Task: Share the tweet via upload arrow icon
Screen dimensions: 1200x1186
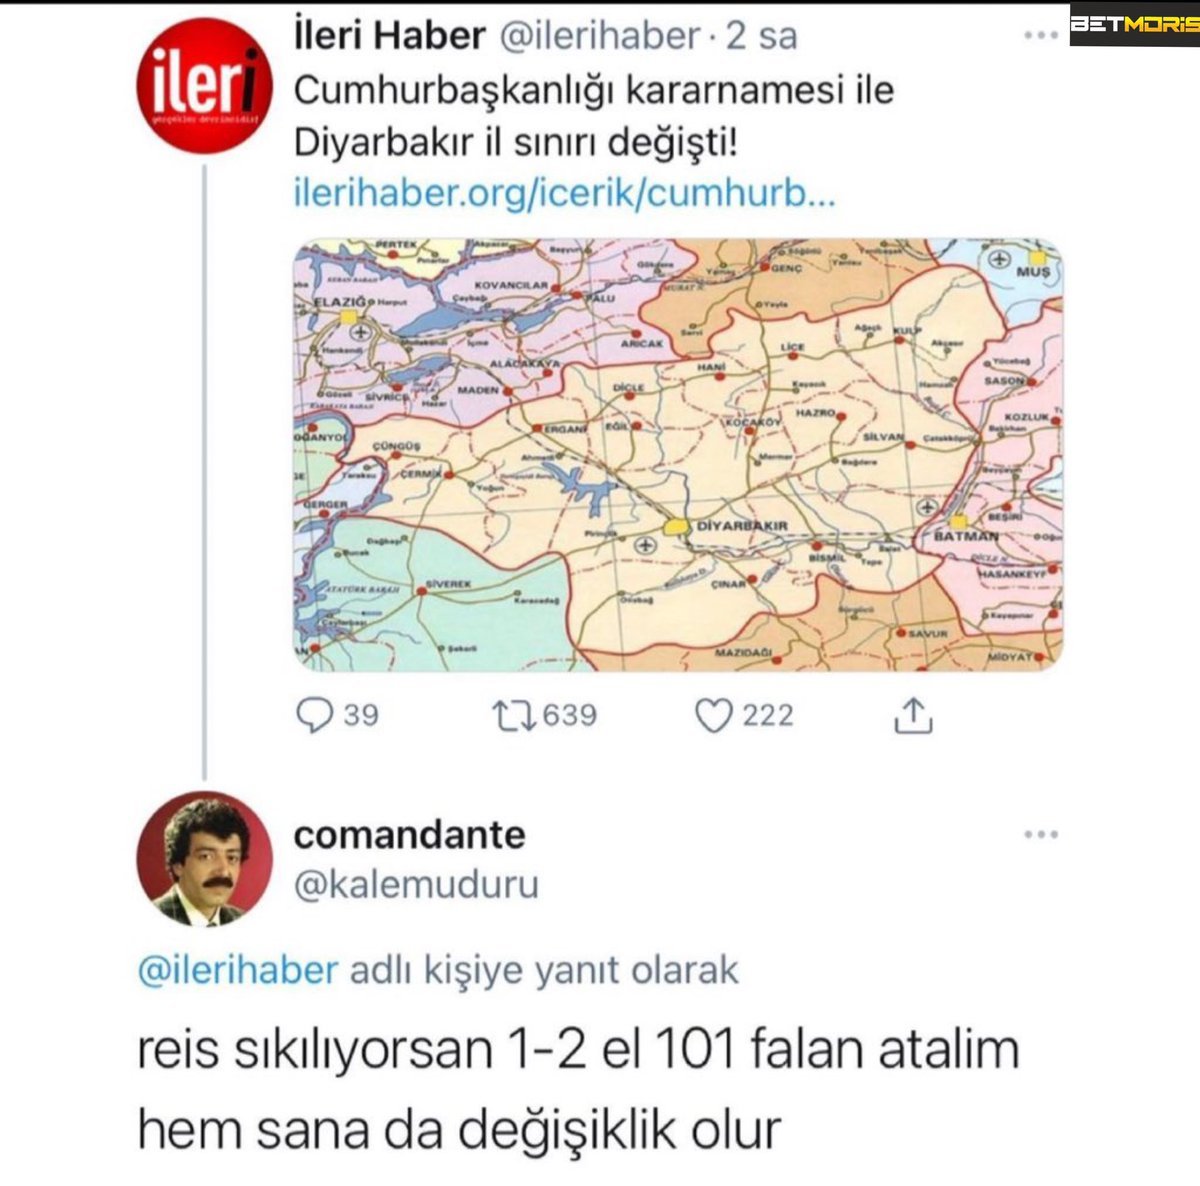Action: click(911, 715)
